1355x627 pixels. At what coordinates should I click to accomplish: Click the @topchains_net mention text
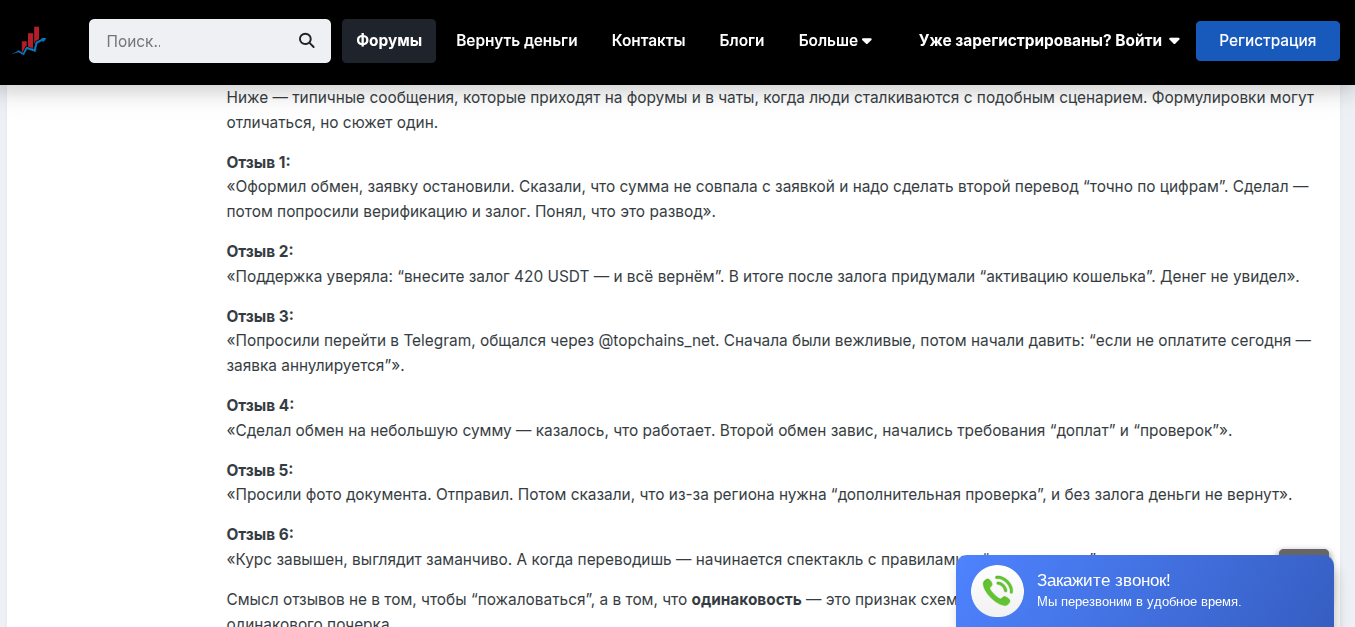coord(658,341)
